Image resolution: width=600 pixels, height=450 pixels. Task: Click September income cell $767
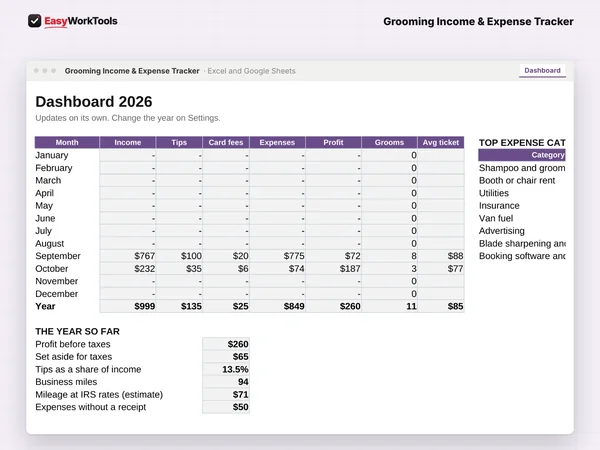(128, 256)
